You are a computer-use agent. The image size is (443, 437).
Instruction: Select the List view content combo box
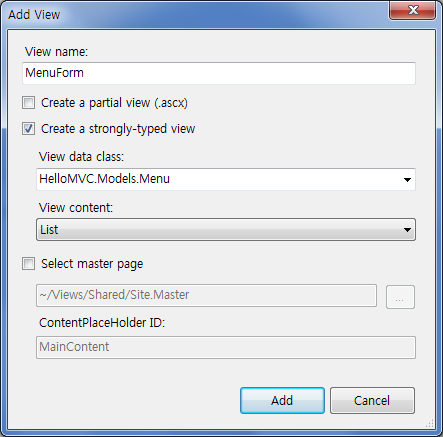pos(226,230)
